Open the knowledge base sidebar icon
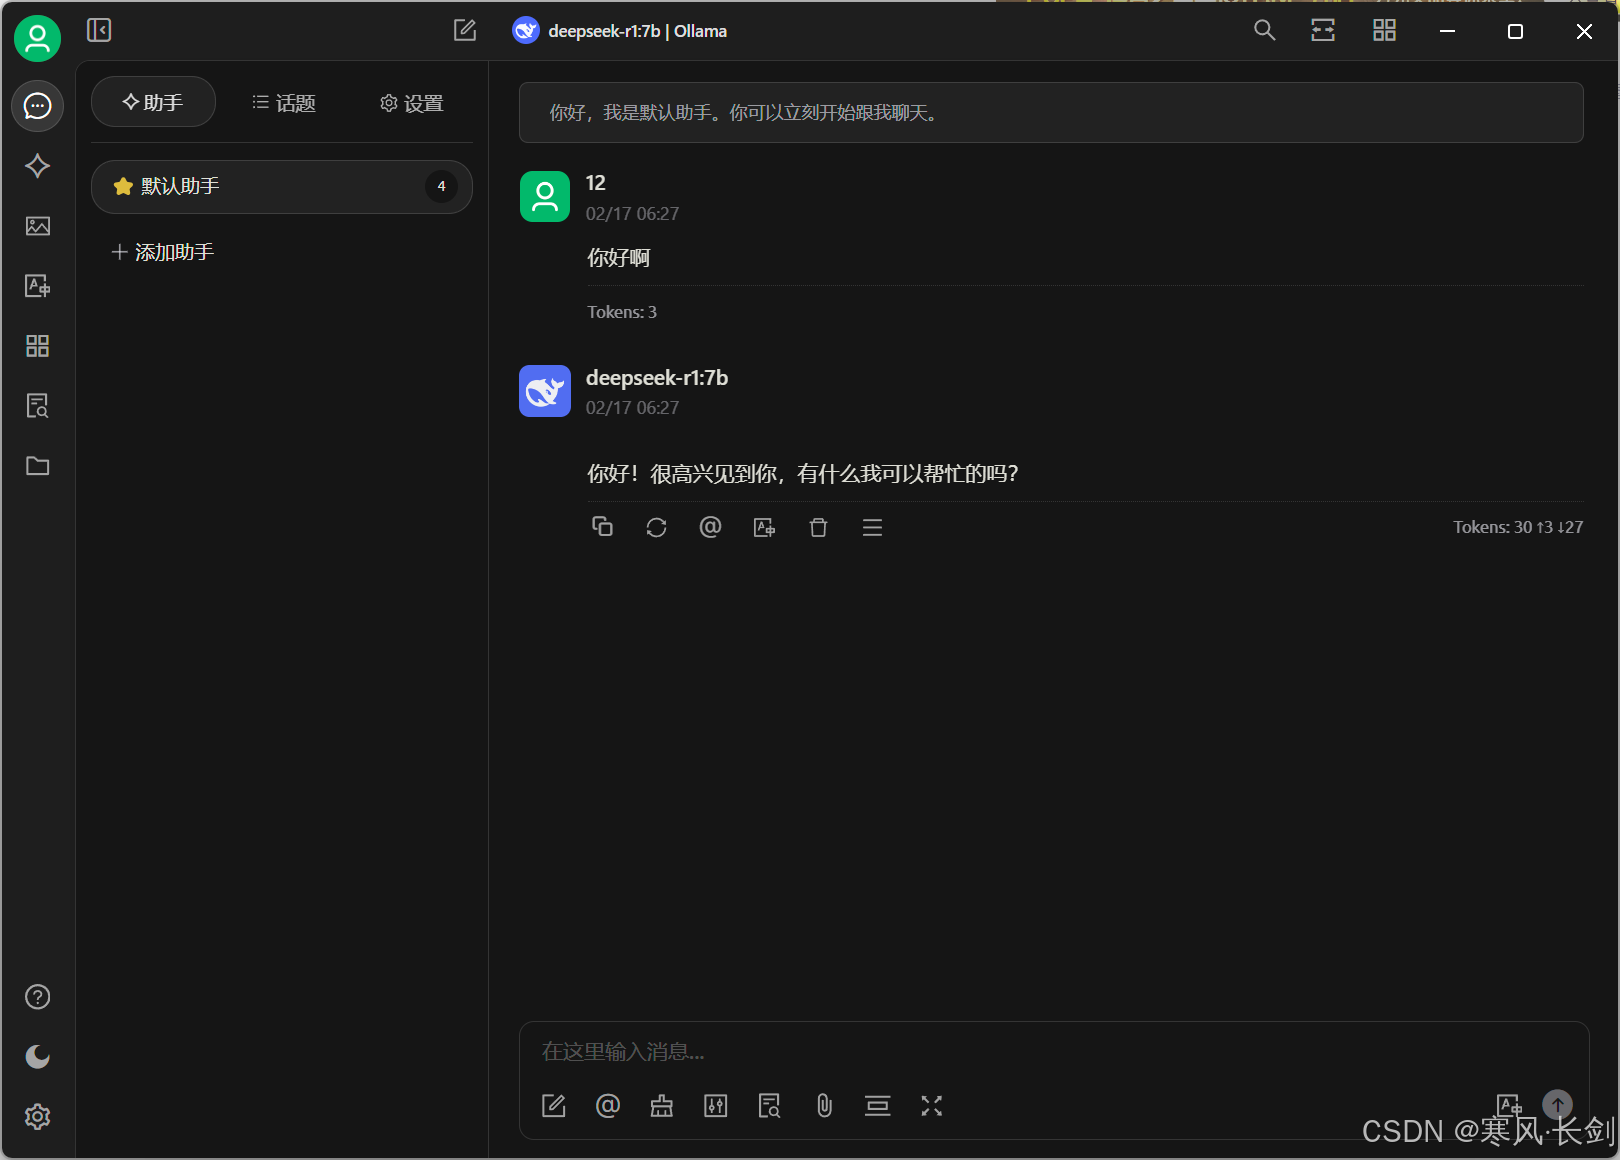Image resolution: width=1620 pixels, height=1160 pixels. [37, 406]
